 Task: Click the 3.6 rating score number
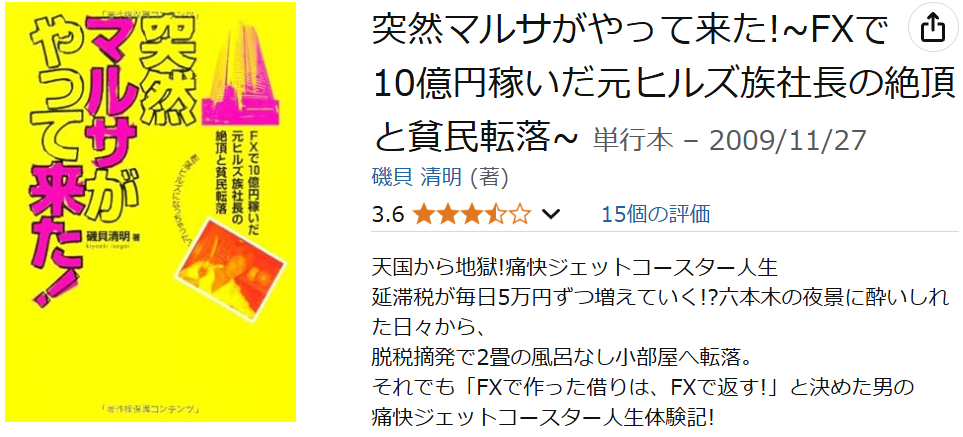tap(388, 215)
